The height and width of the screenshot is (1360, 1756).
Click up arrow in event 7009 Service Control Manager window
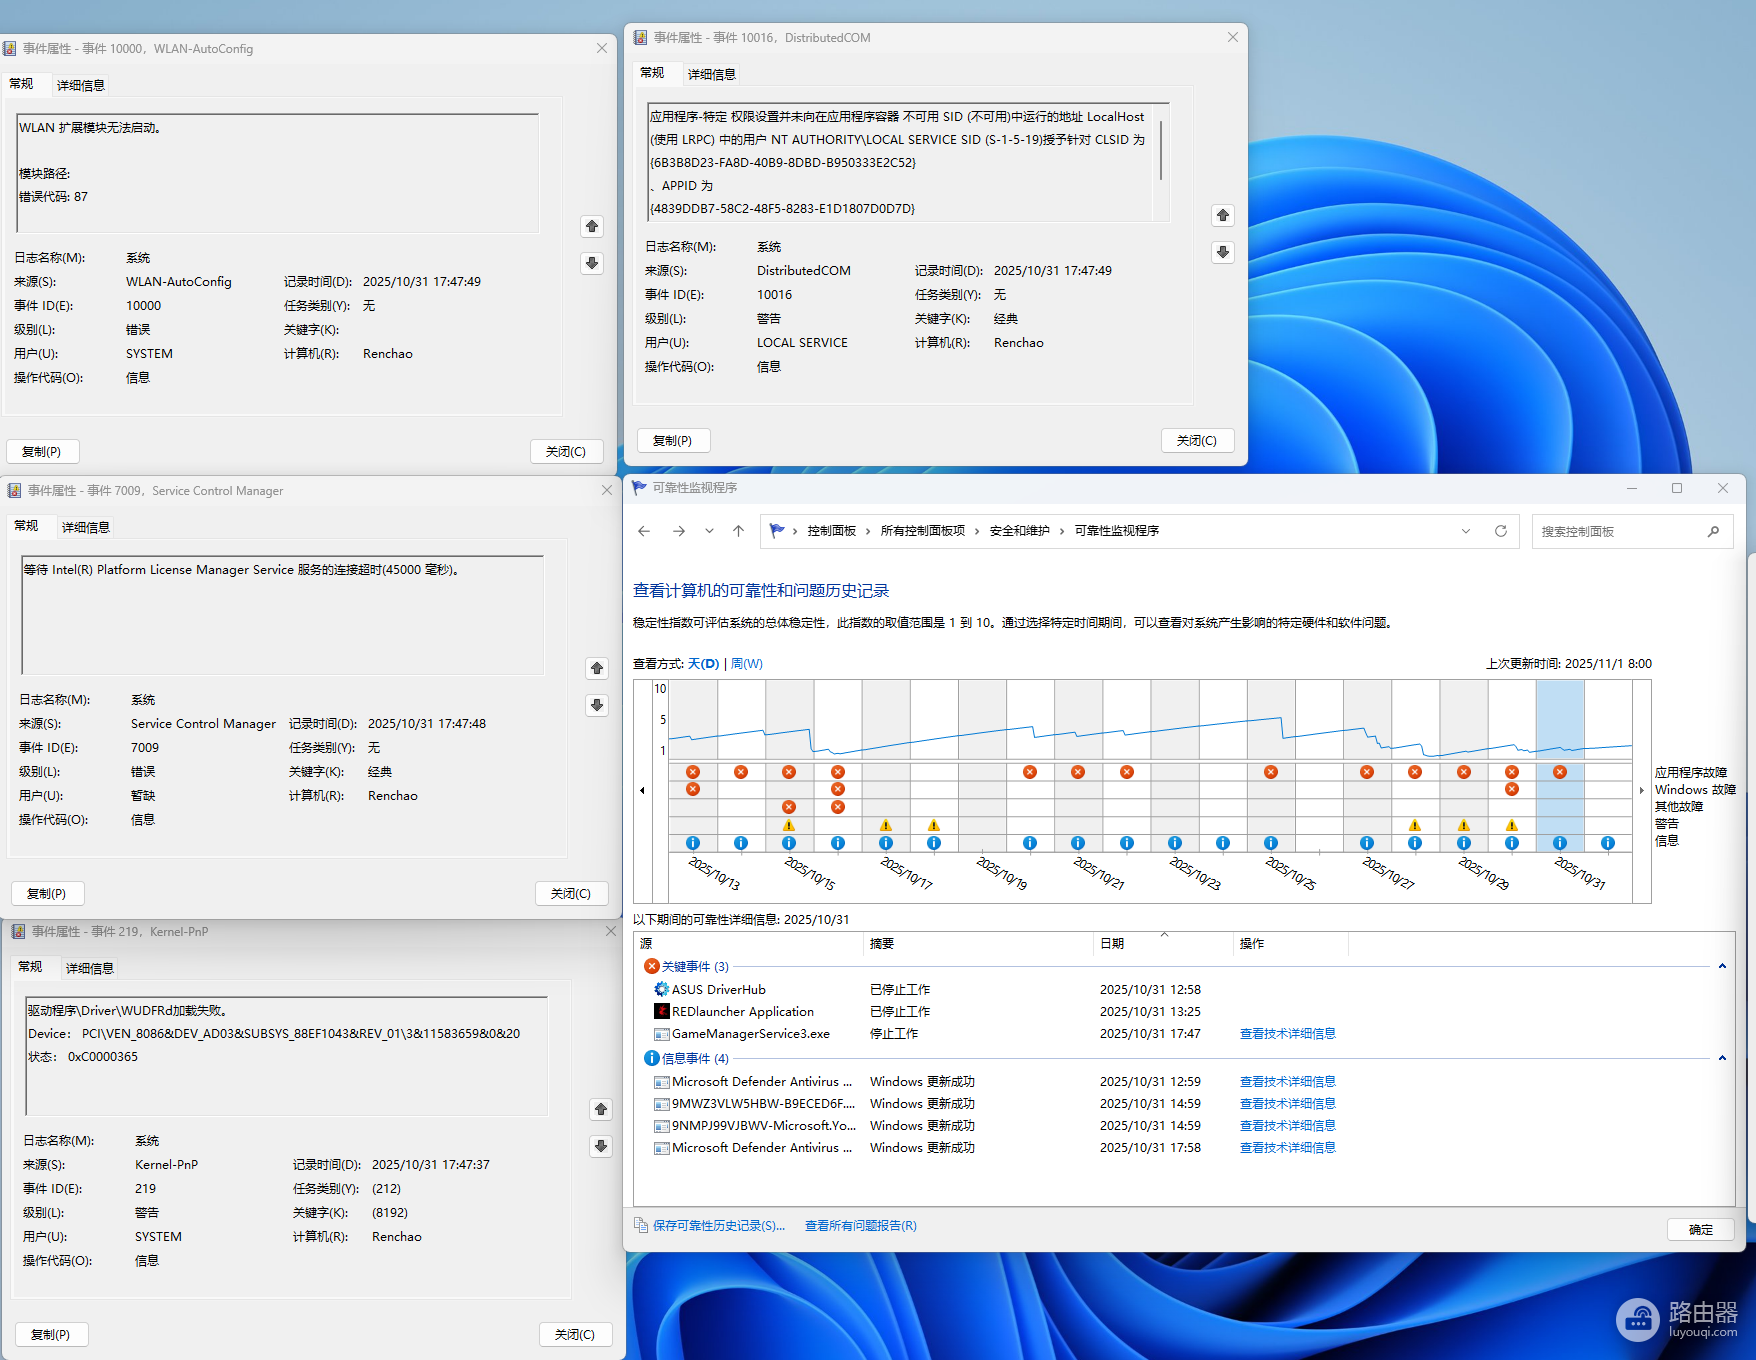(x=597, y=668)
